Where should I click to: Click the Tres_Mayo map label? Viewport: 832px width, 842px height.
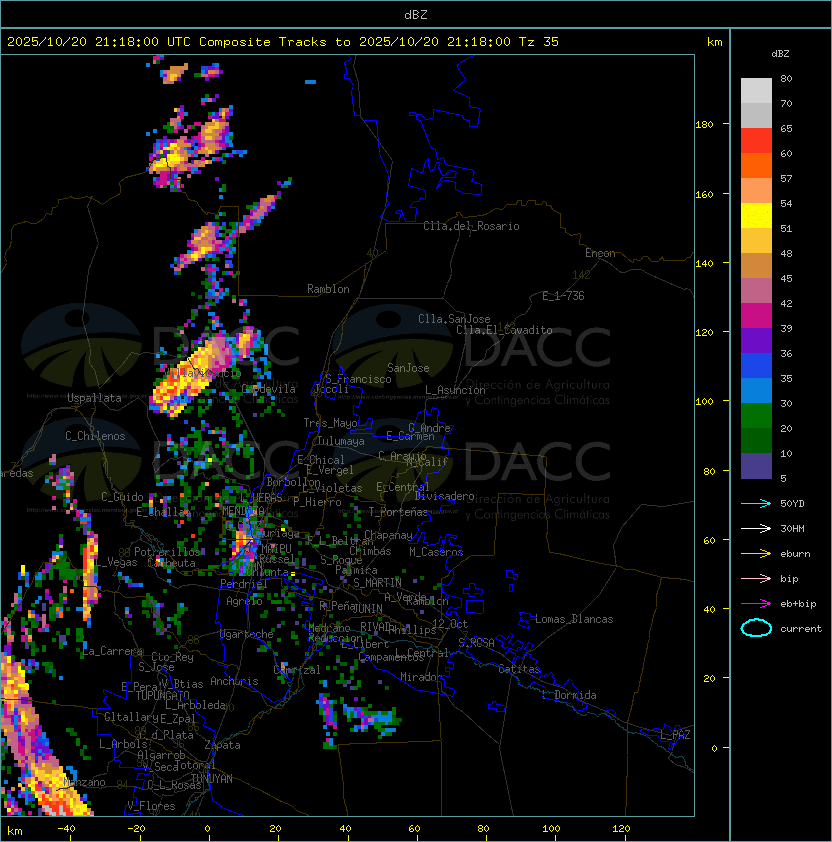tap(330, 423)
